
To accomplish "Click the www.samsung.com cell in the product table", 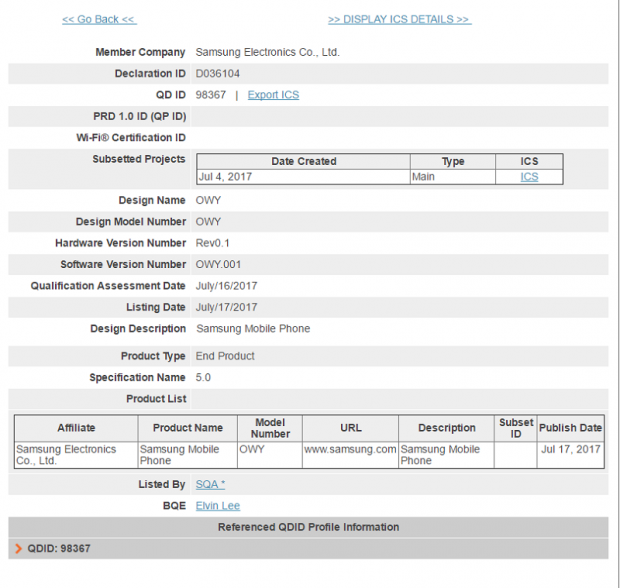I will point(350,450).
